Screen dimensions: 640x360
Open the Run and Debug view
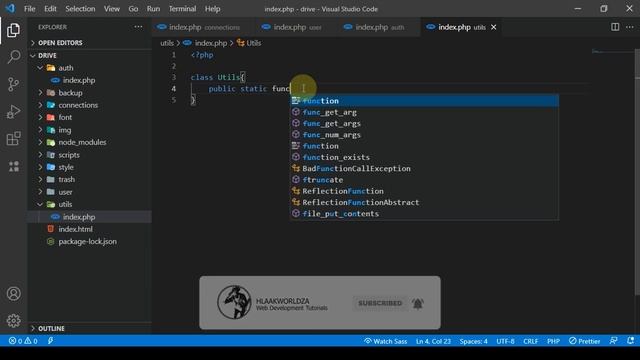click(x=13, y=111)
